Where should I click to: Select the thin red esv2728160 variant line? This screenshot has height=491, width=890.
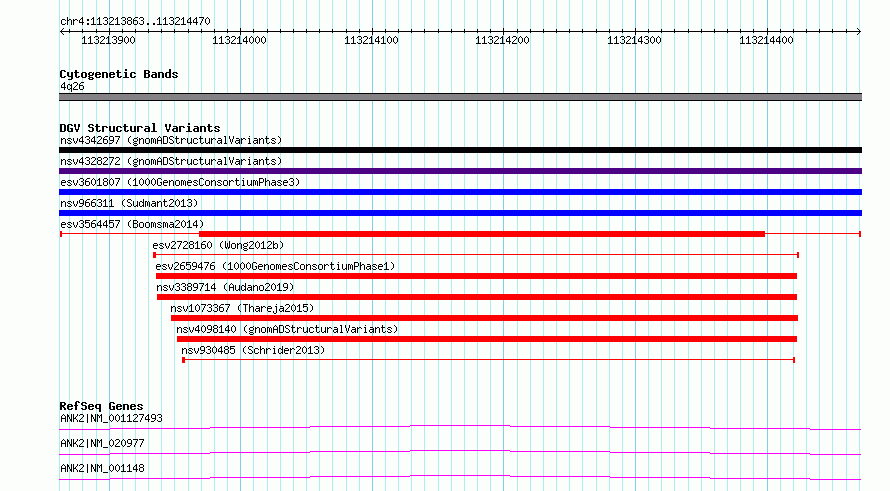tap(476, 255)
